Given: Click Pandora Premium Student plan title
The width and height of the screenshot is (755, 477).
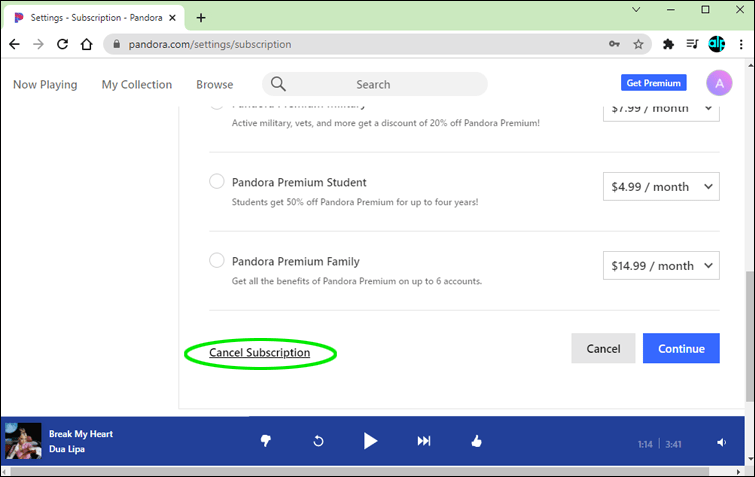Looking at the screenshot, I should 299,182.
